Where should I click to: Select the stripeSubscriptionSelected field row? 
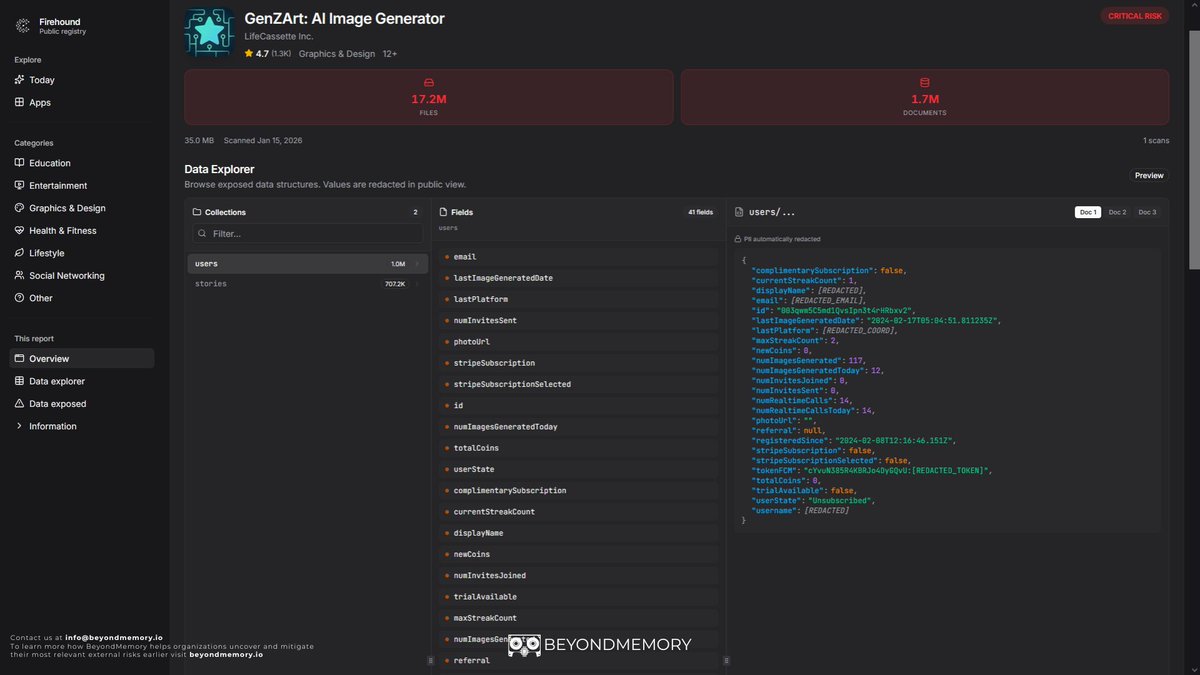pyautogui.click(x=578, y=384)
